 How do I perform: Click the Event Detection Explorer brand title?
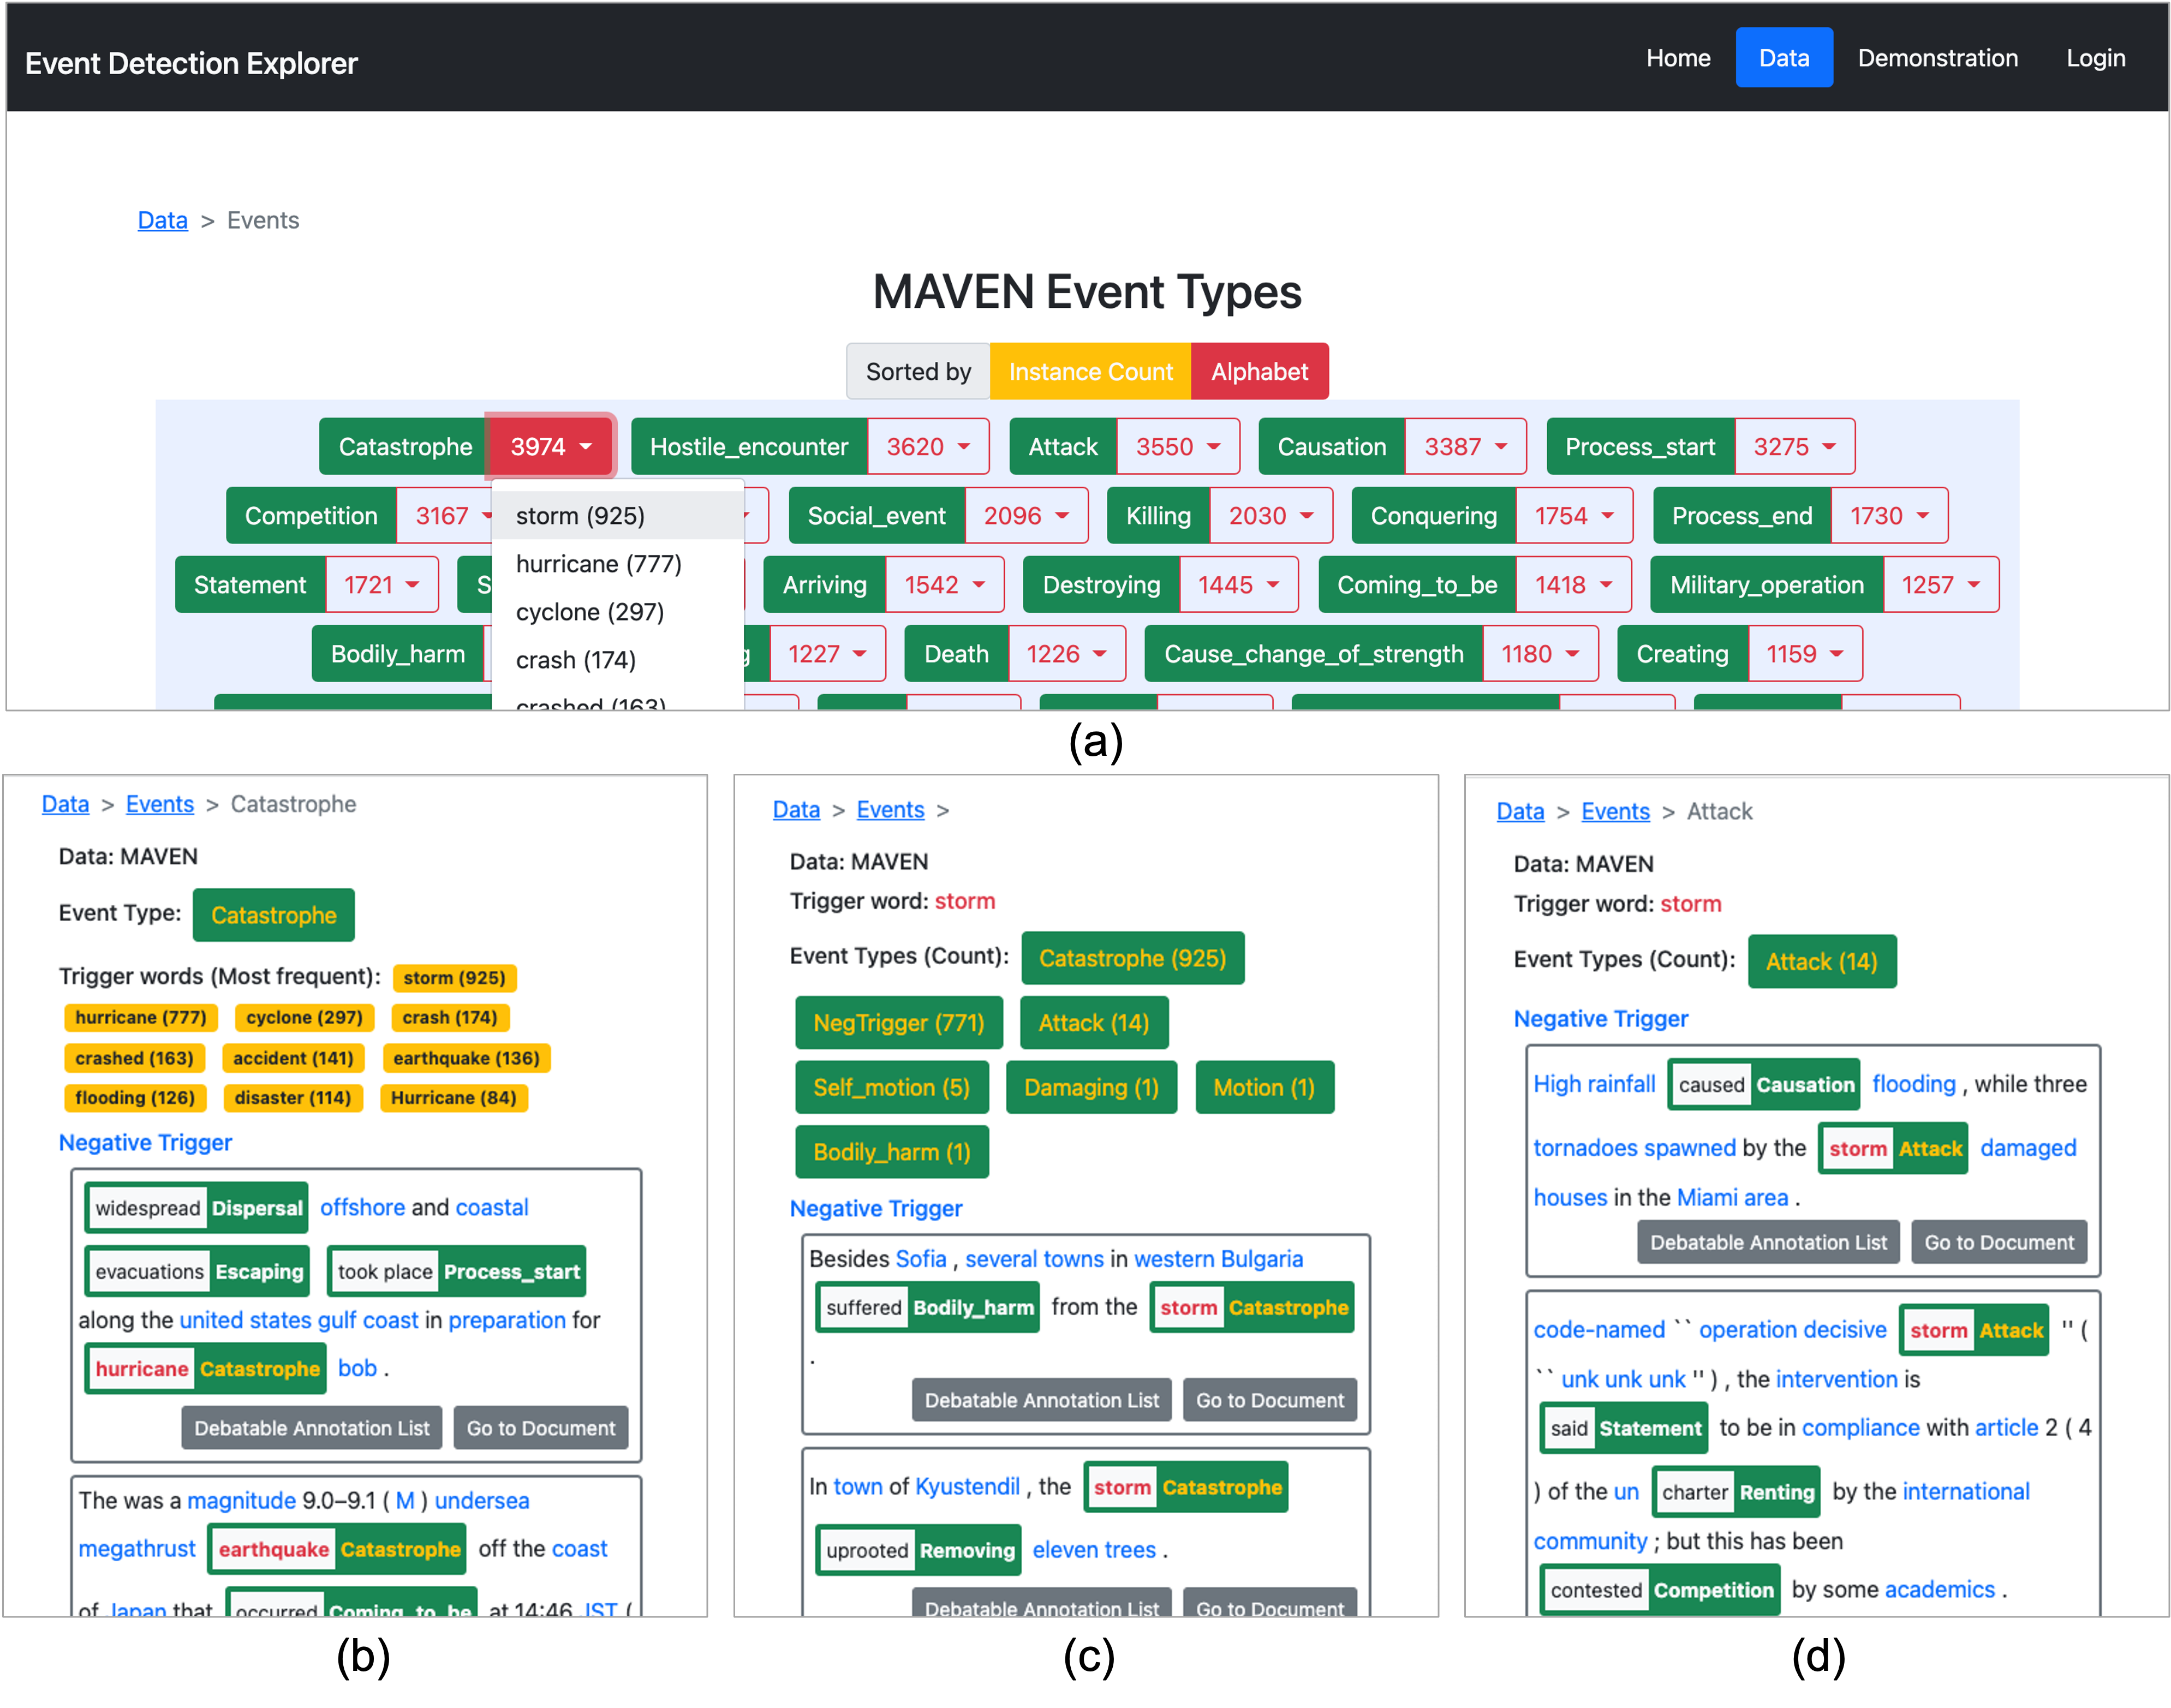pyautogui.click(x=191, y=63)
